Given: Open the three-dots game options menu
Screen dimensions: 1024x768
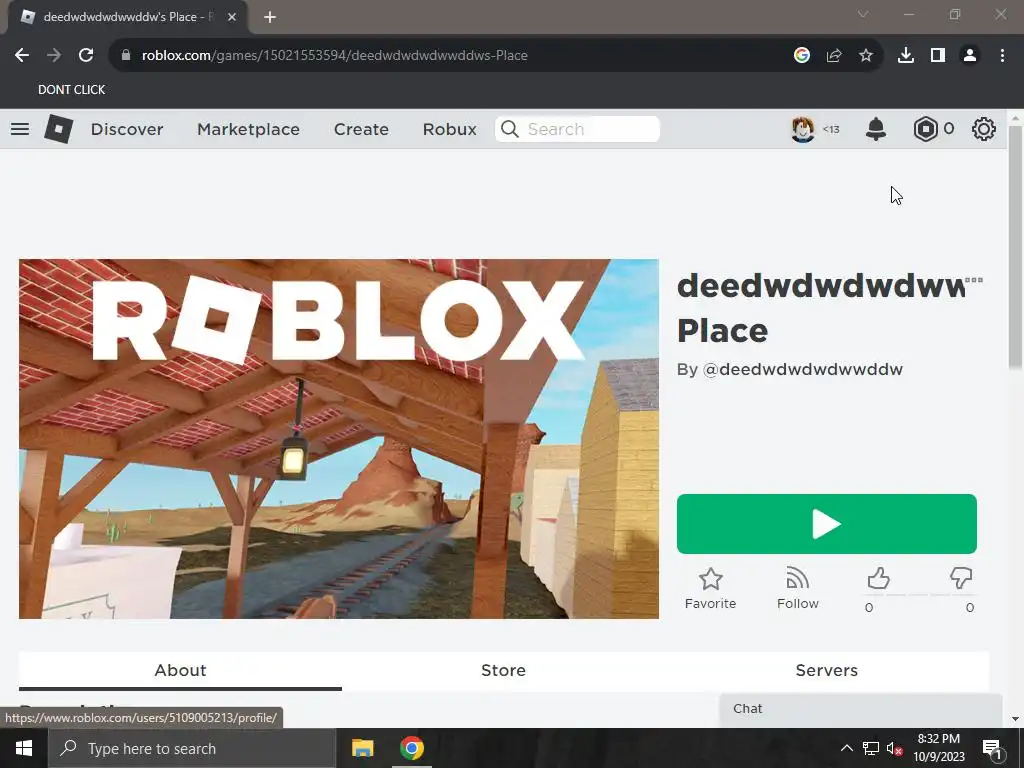Looking at the screenshot, I should (x=974, y=280).
